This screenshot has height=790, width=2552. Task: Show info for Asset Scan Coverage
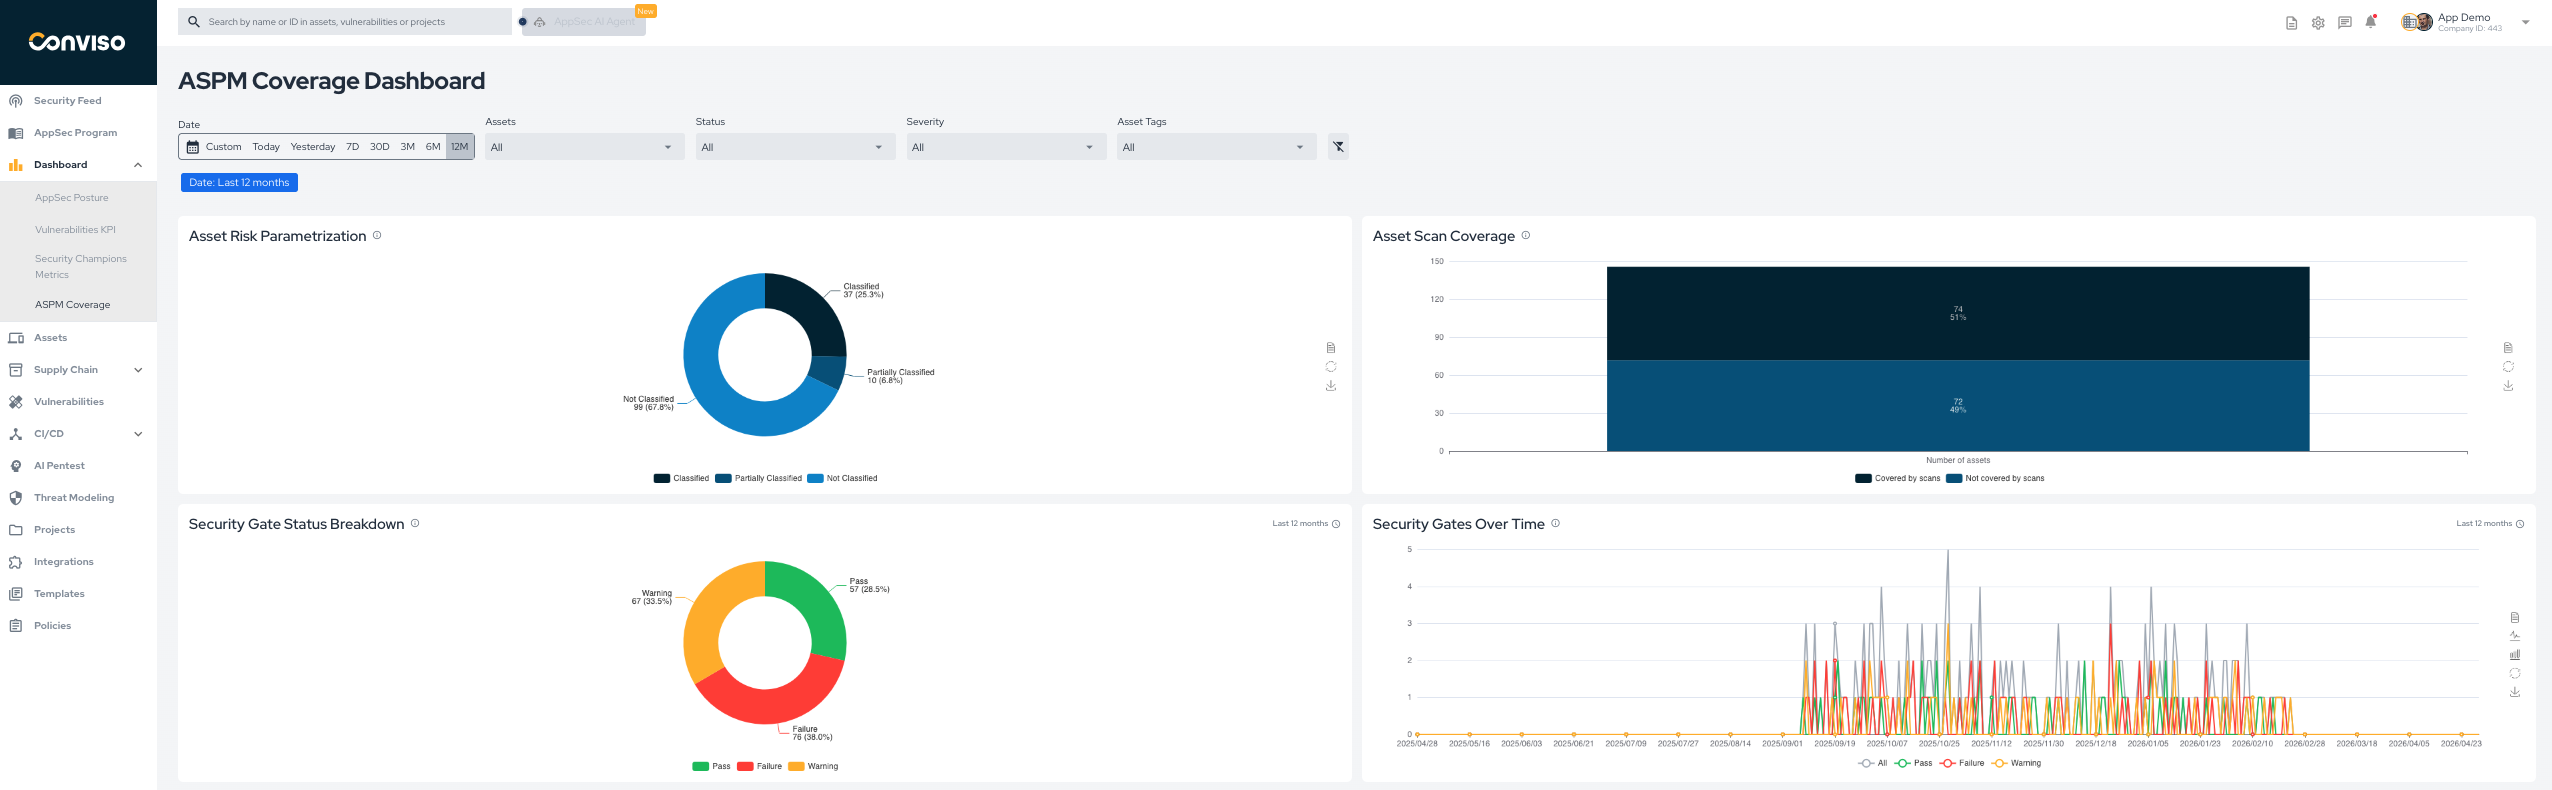tap(1526, 236)
